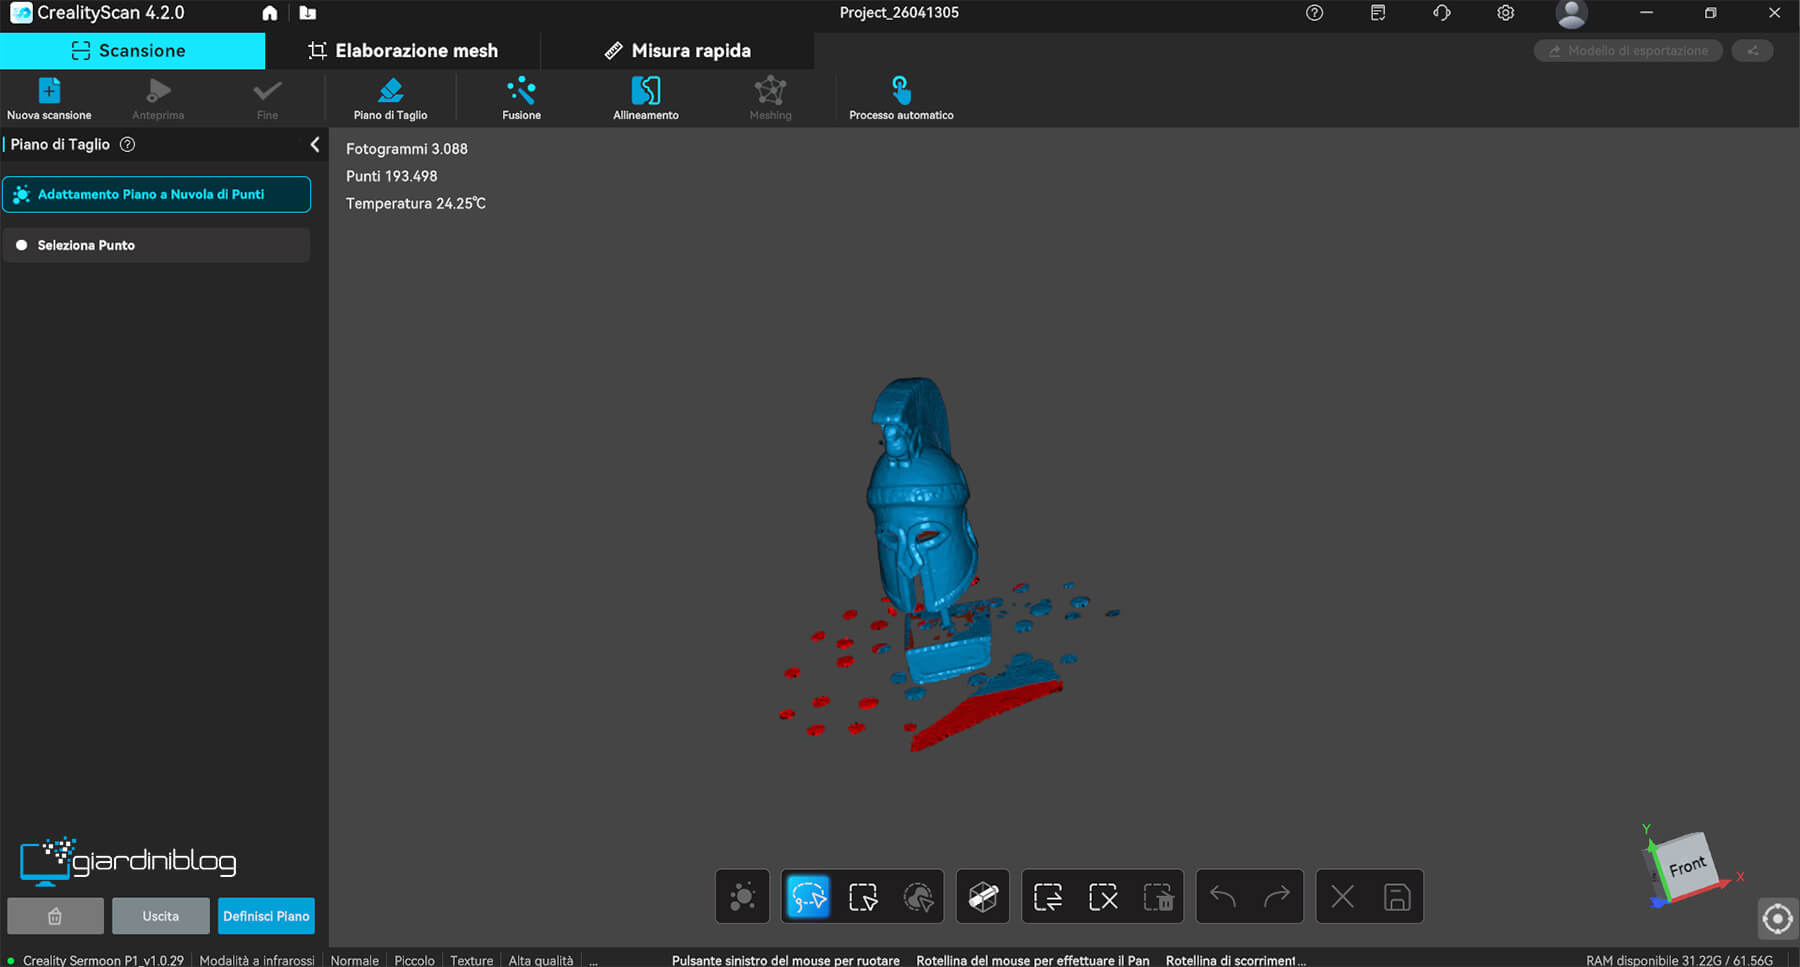Click the Uscita button
This screenshot has width=1800, height=967.
[160, 916]
